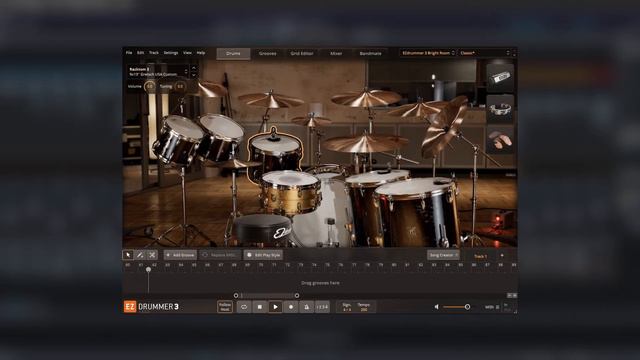Open the Song Creator panel
This screenshot has width=640, height=360.
(x=443, y=255)
